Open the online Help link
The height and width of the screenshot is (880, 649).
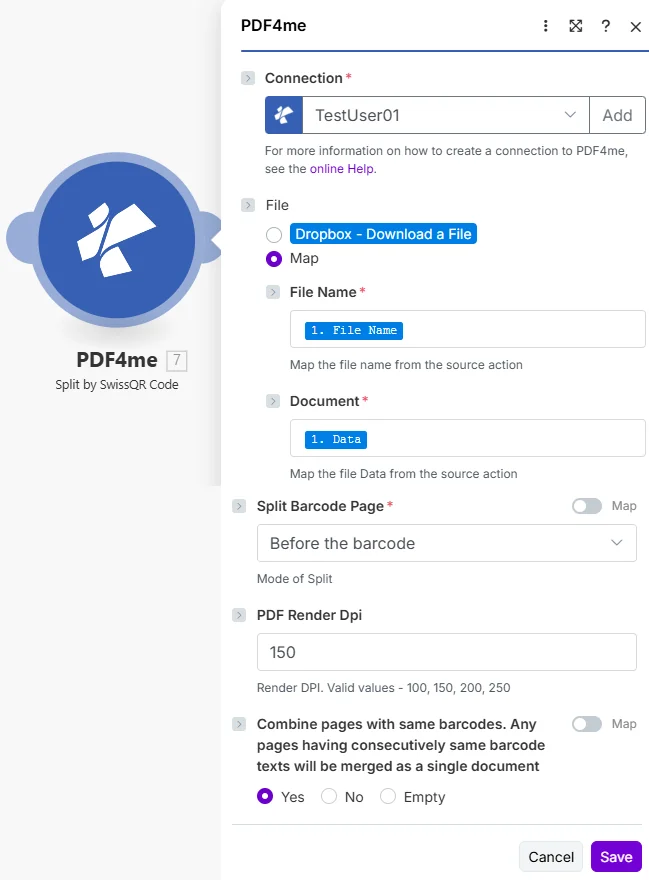click(x=342, y=168)
